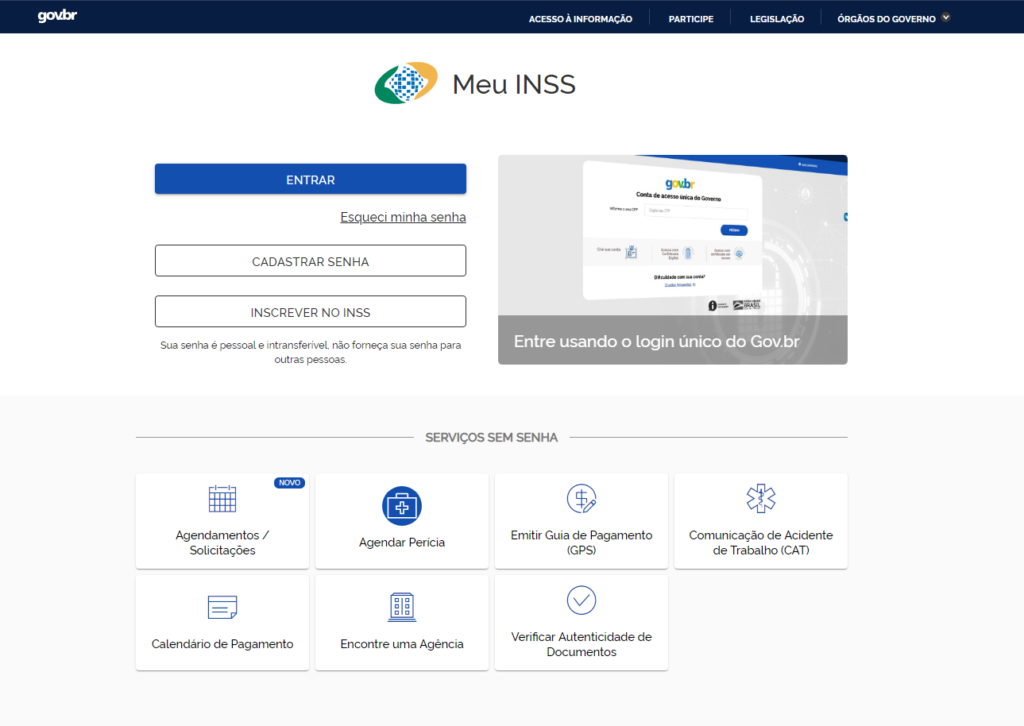The width and height of the screenshot is (1024, 726).
Task: Open Acesso à Informação menu item
Action: (x=581, y=19)
